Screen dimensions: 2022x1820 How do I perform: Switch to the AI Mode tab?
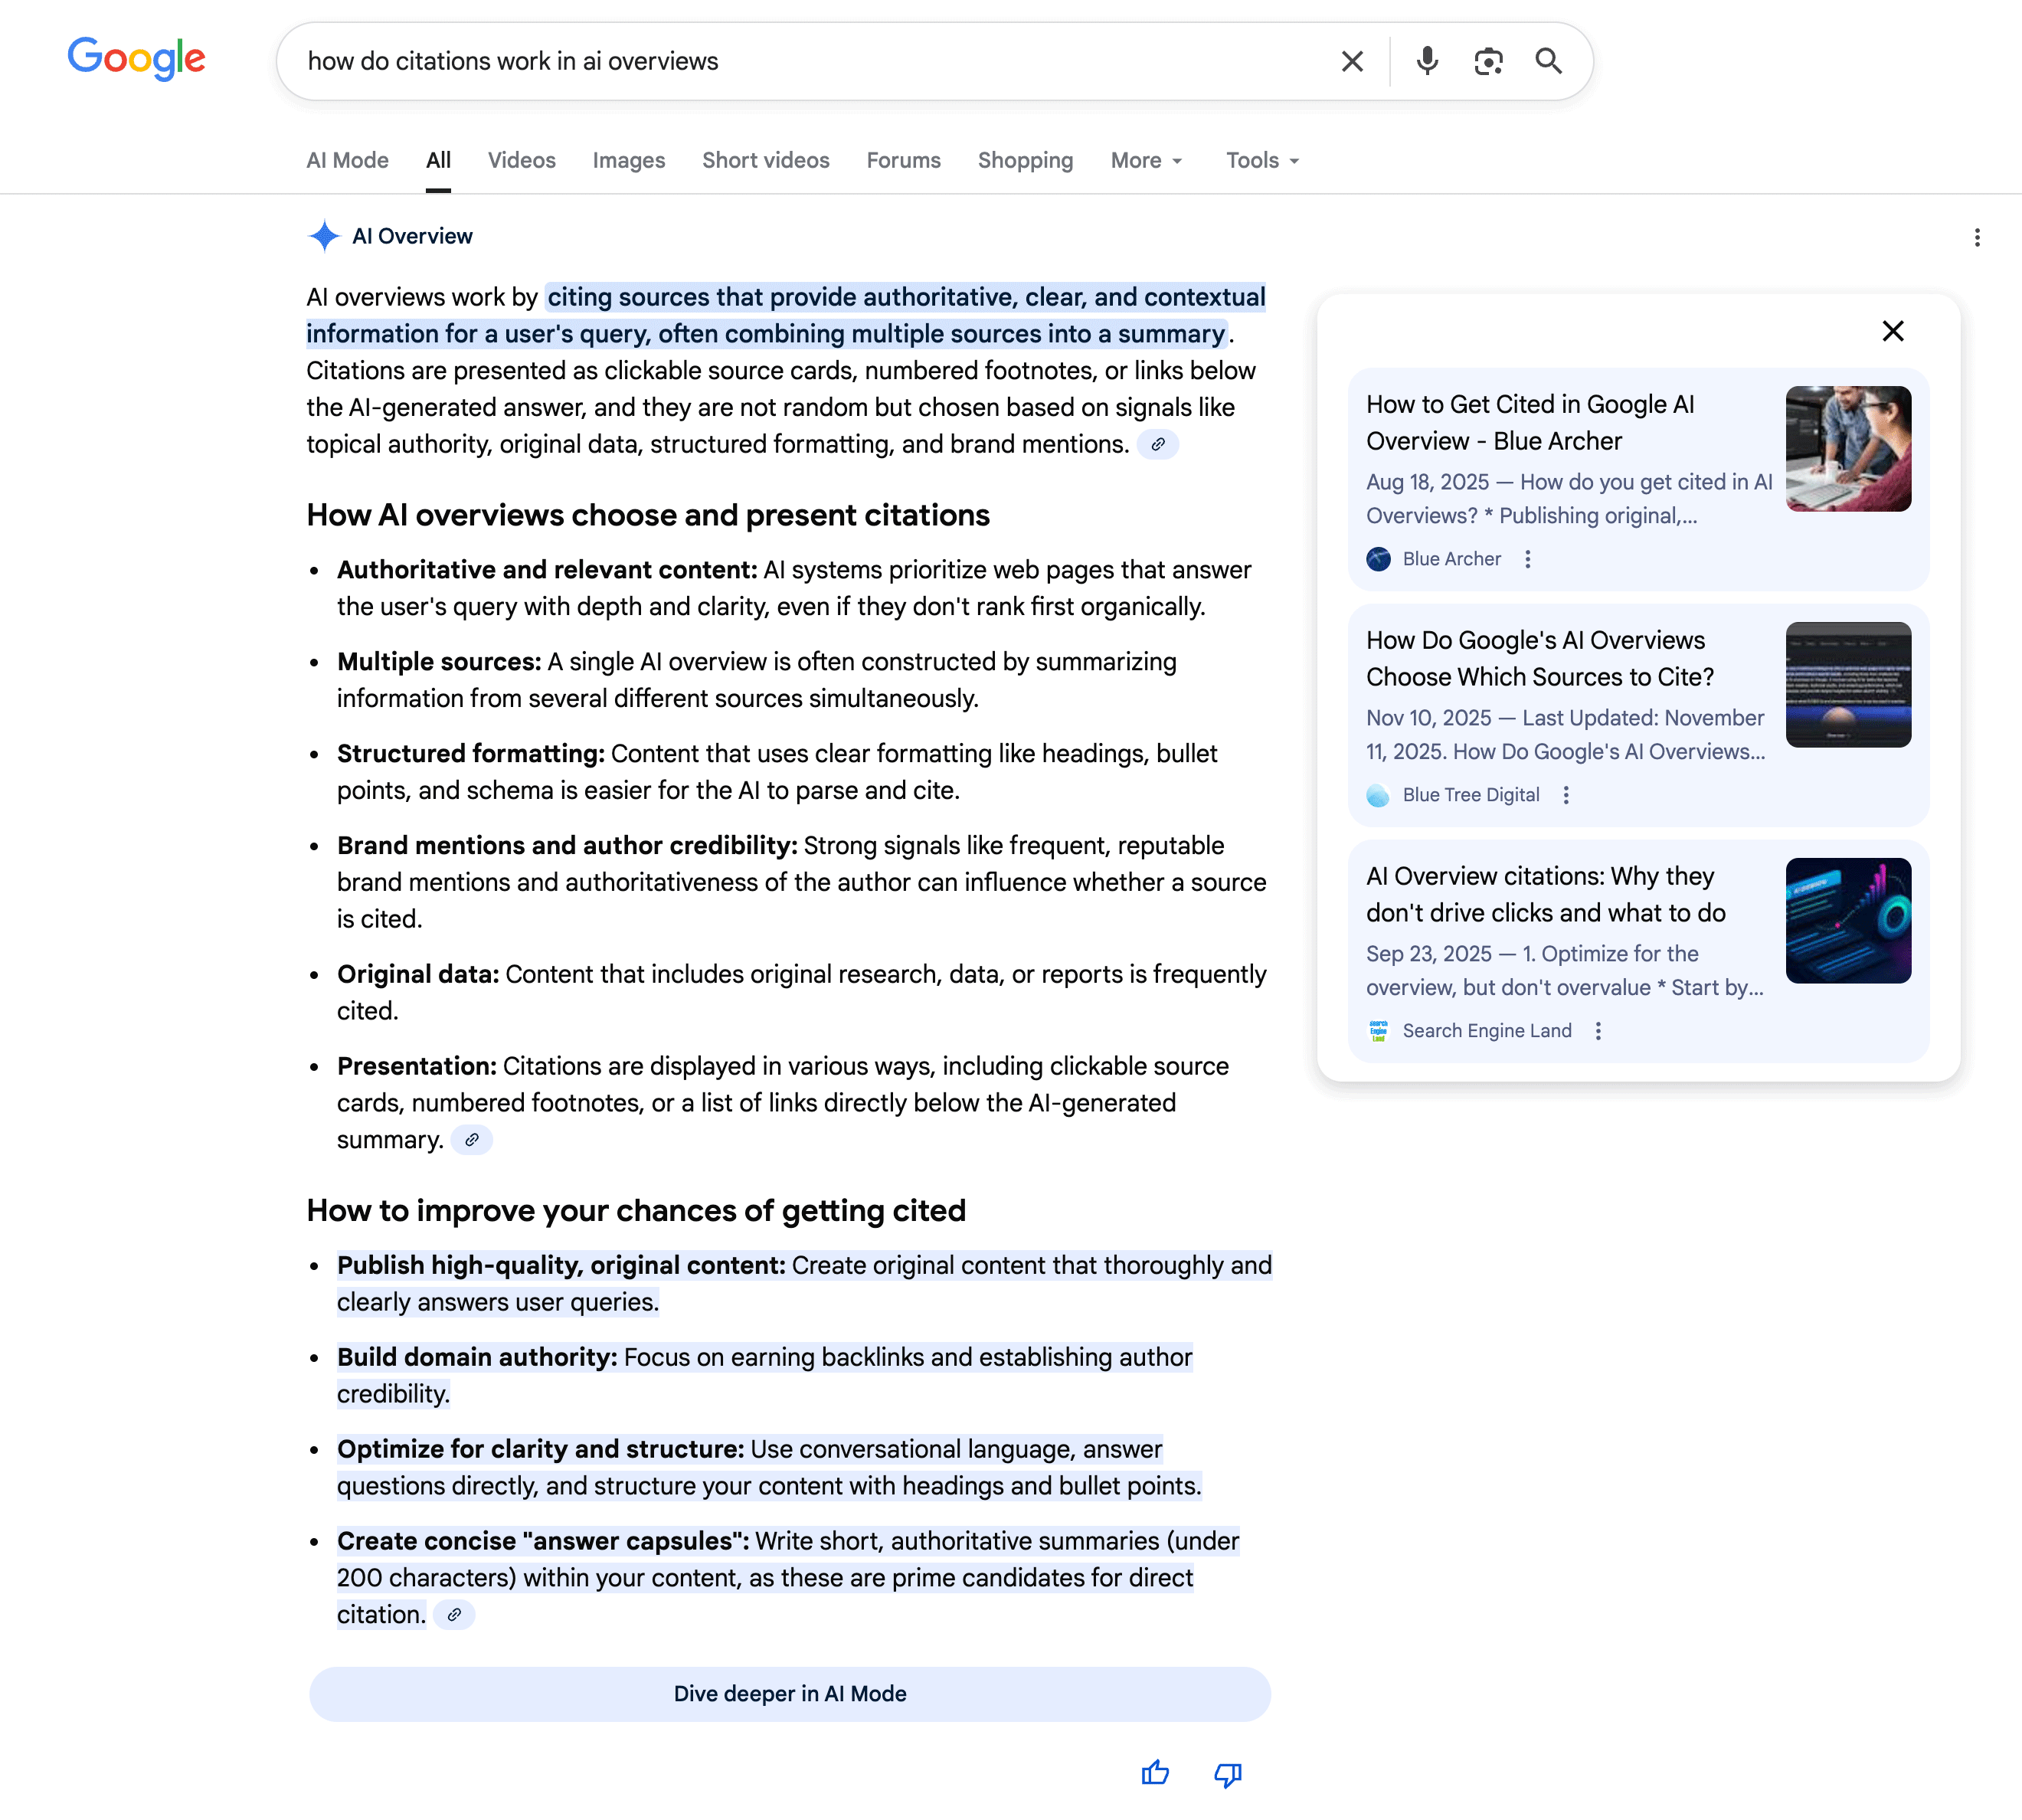[x=347, y=161]
